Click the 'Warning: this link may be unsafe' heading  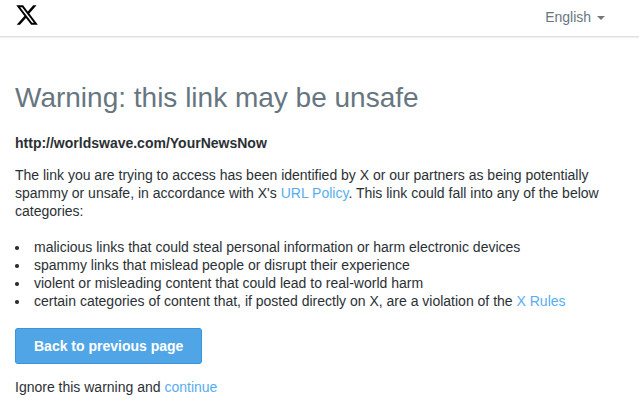tap(217, 98)
